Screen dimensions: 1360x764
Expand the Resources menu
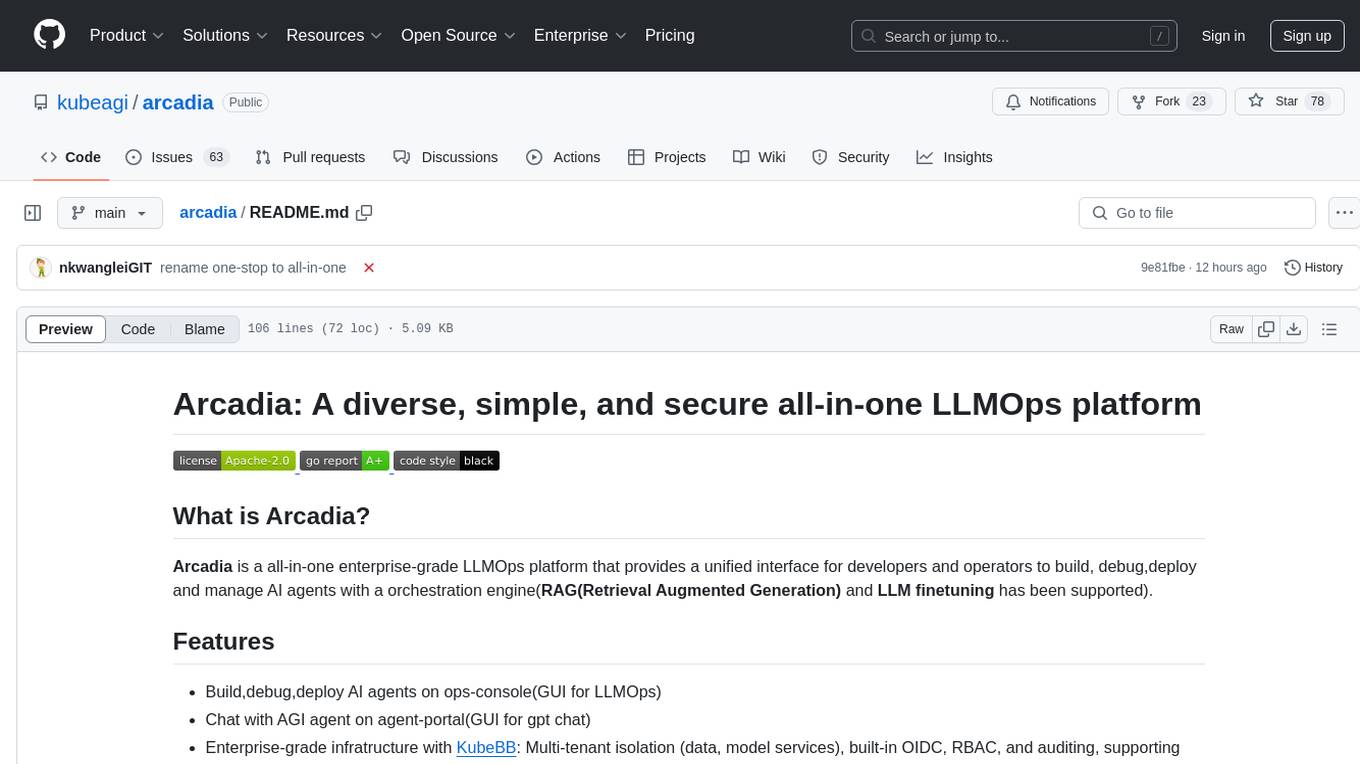(335, 35)
